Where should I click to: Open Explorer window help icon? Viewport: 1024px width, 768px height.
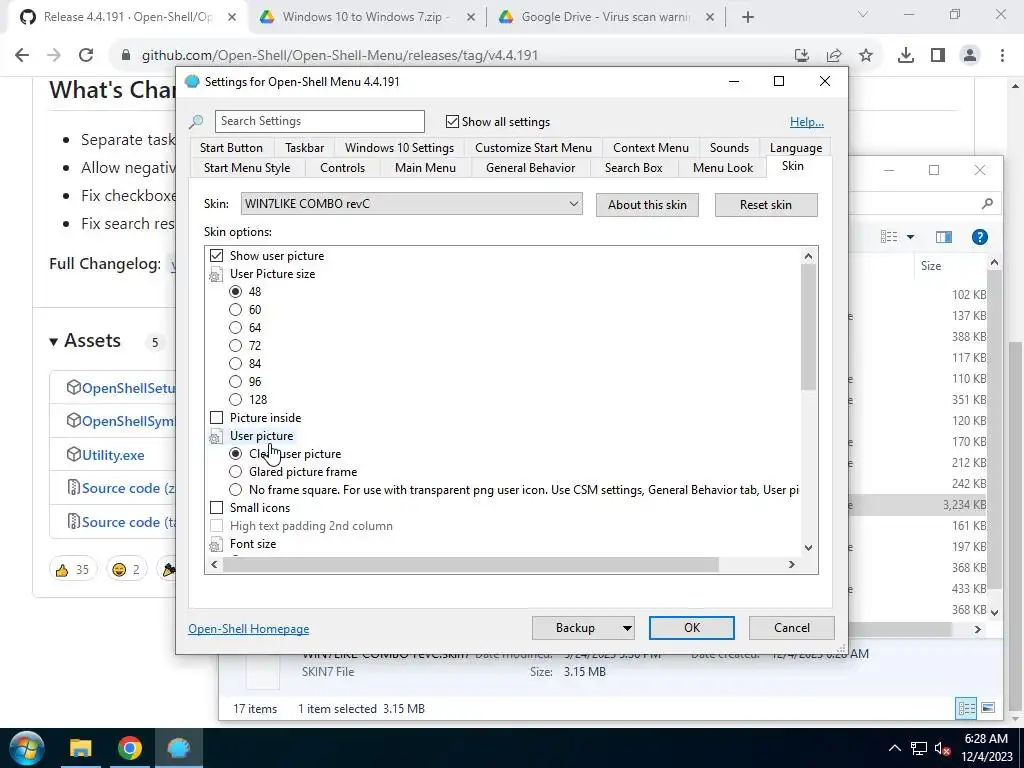(980, 237)
